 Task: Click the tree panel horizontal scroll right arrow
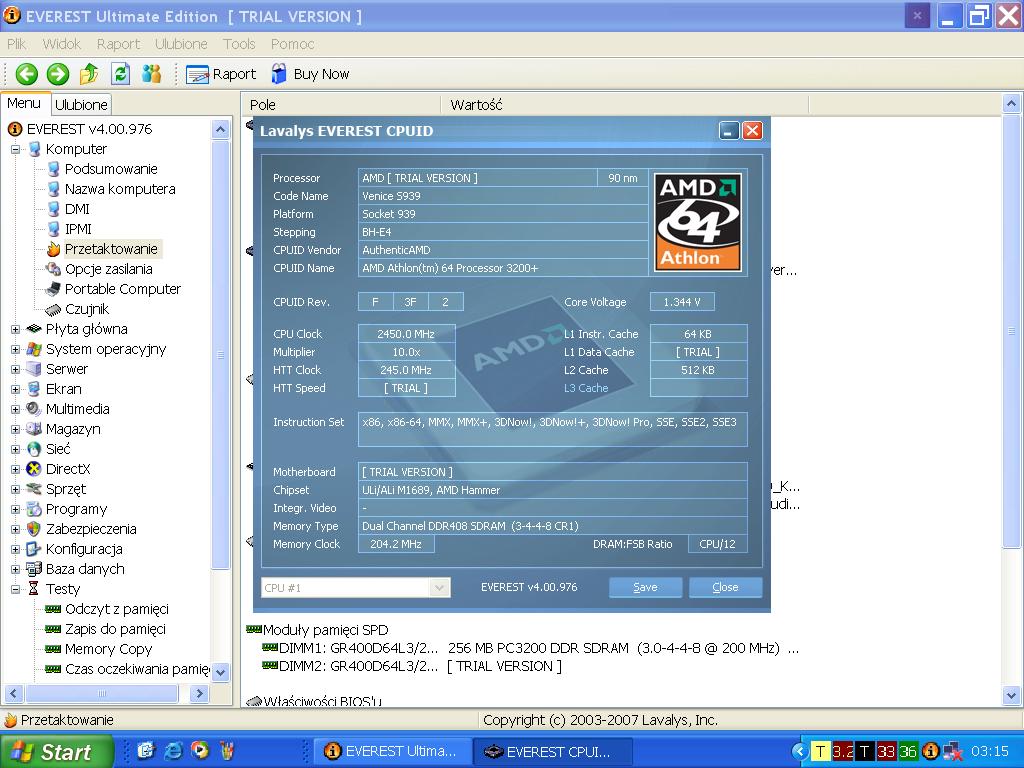click(x=199, y=694)
